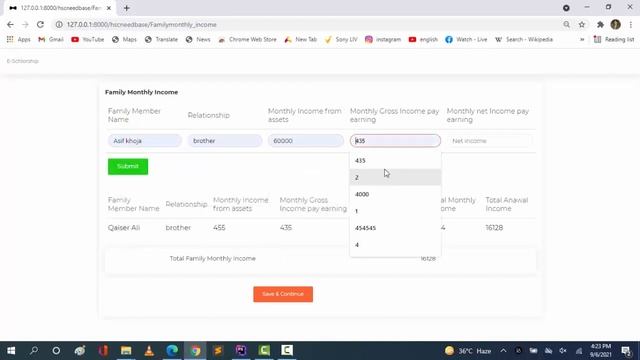Select 1 from the autocomplete suggestions

coord(395,211)
